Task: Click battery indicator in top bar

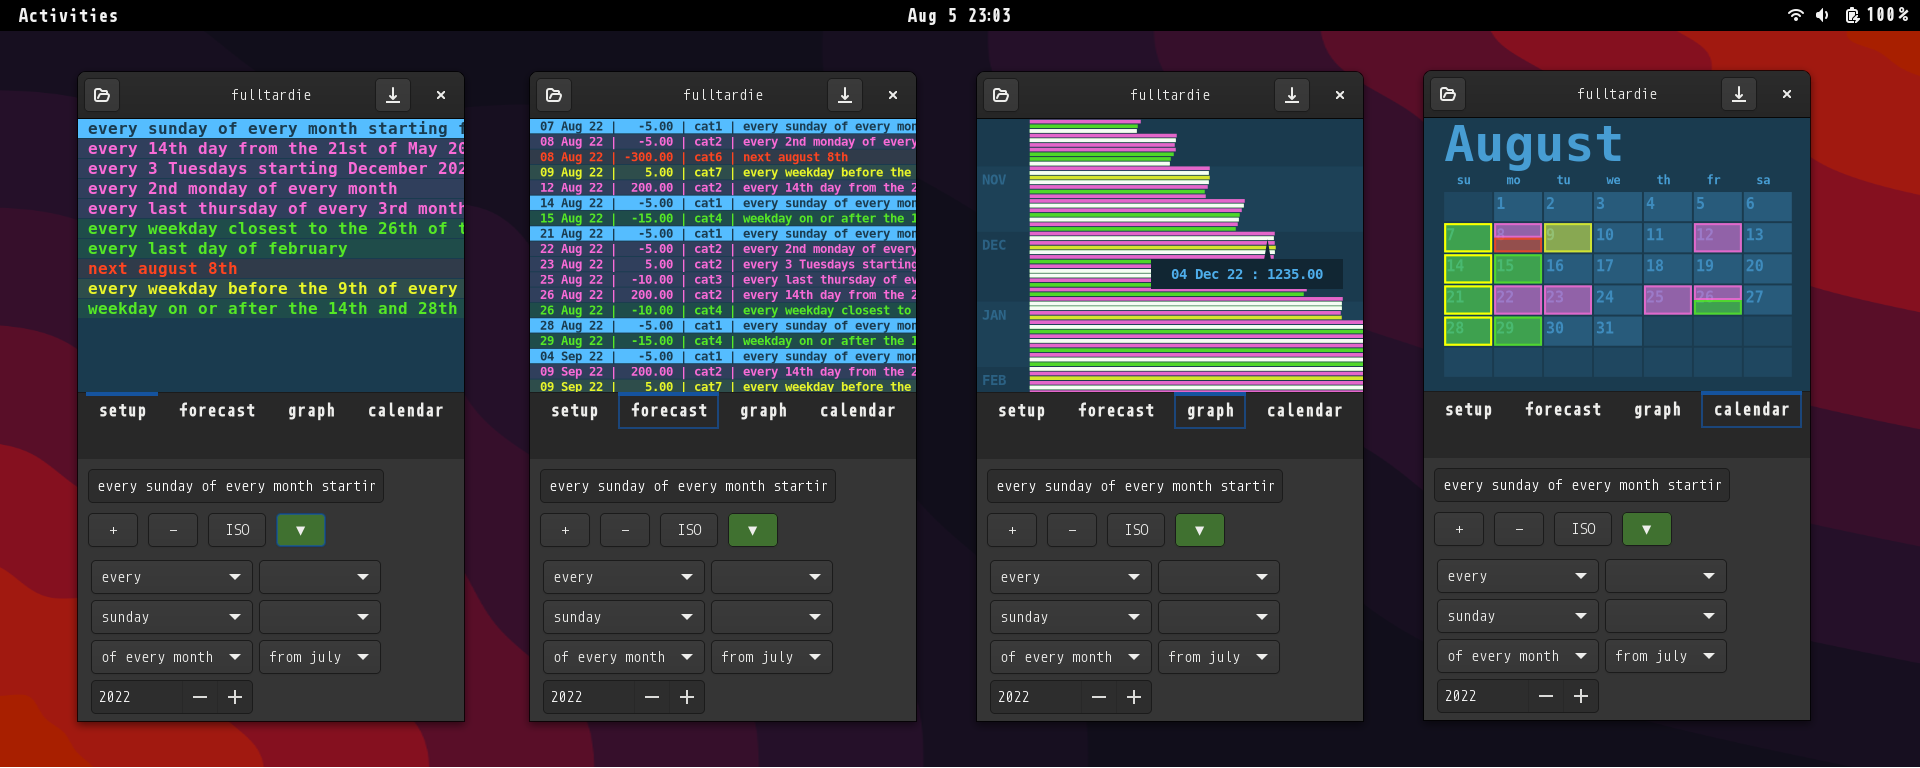Action: pos(1877,15)
